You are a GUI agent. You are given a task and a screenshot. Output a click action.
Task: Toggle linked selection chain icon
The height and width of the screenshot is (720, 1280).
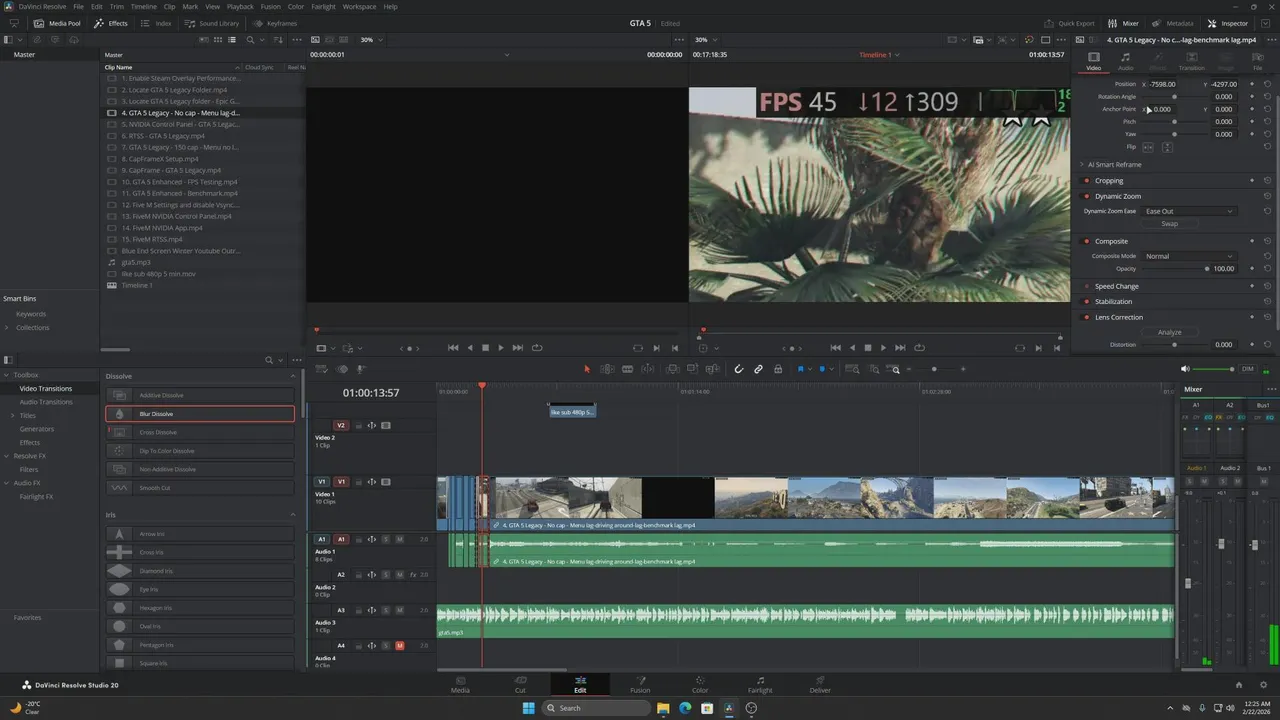(x=758, y=369)
